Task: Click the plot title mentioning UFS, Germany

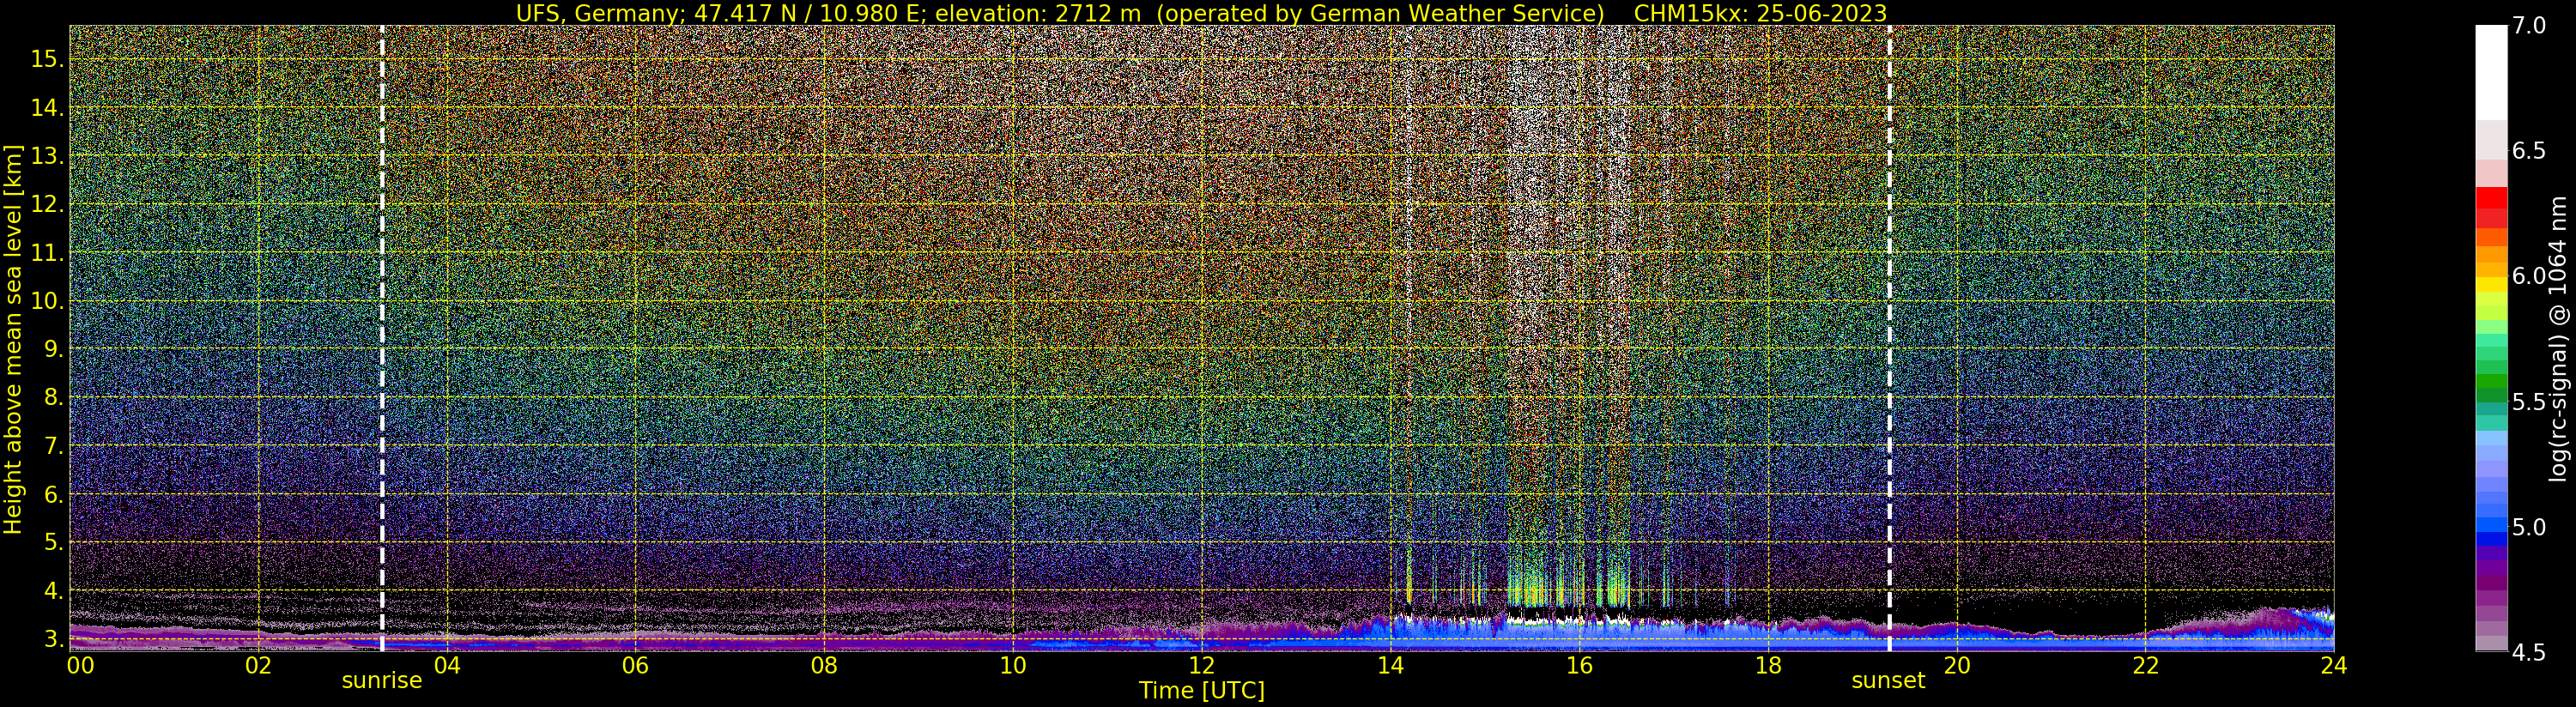Action: (x=1201, y=13)
